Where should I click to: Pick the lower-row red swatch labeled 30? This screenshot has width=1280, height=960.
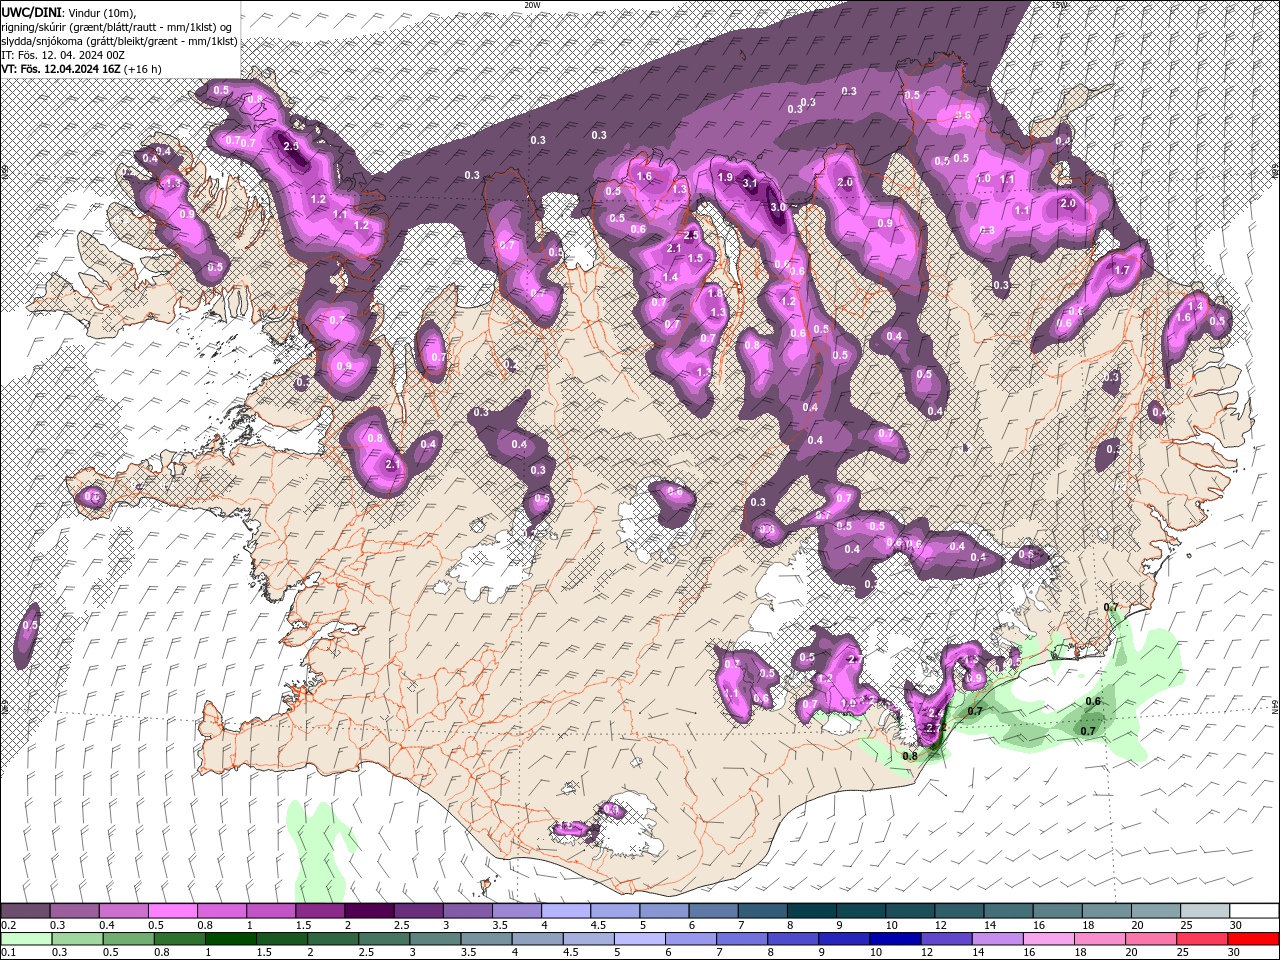click(1254, 939)
